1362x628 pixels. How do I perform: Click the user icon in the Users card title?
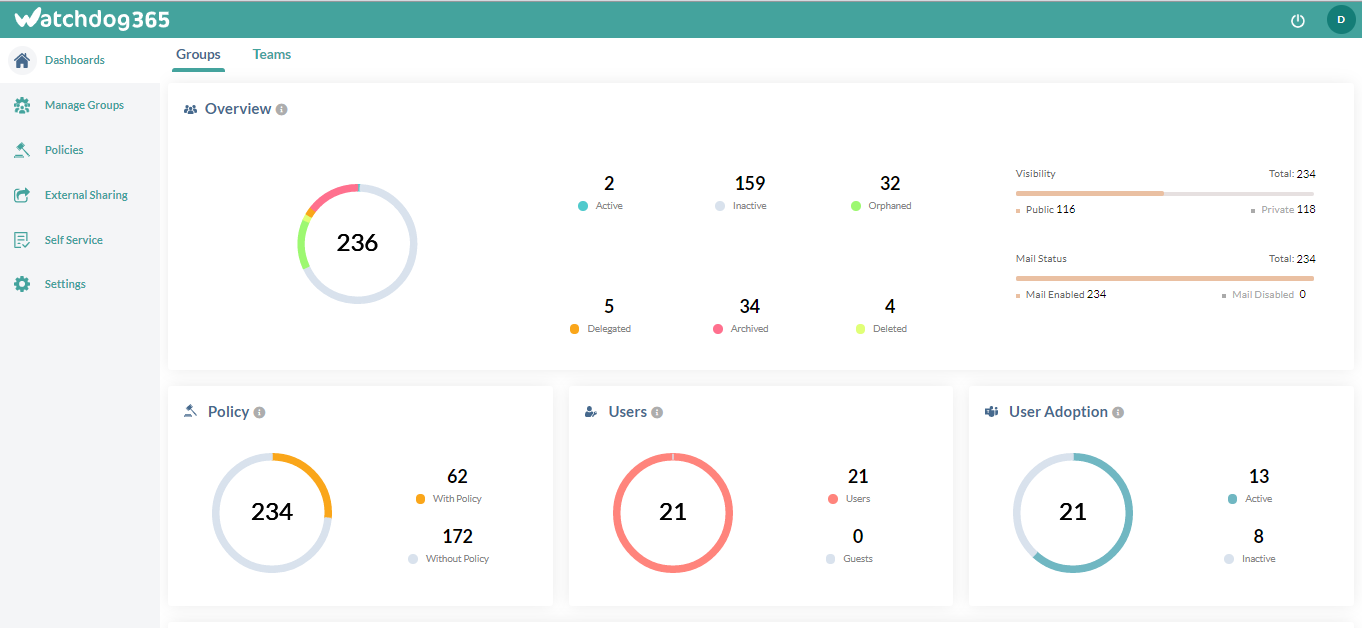(591, 411)
